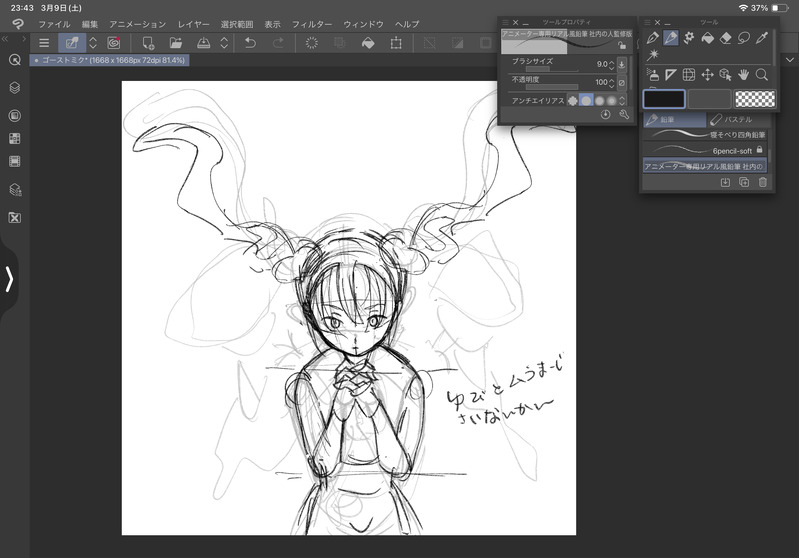Open the アニメーション menu
The image size is (799, 558).
pyautogui.click(x=138, y=24)
